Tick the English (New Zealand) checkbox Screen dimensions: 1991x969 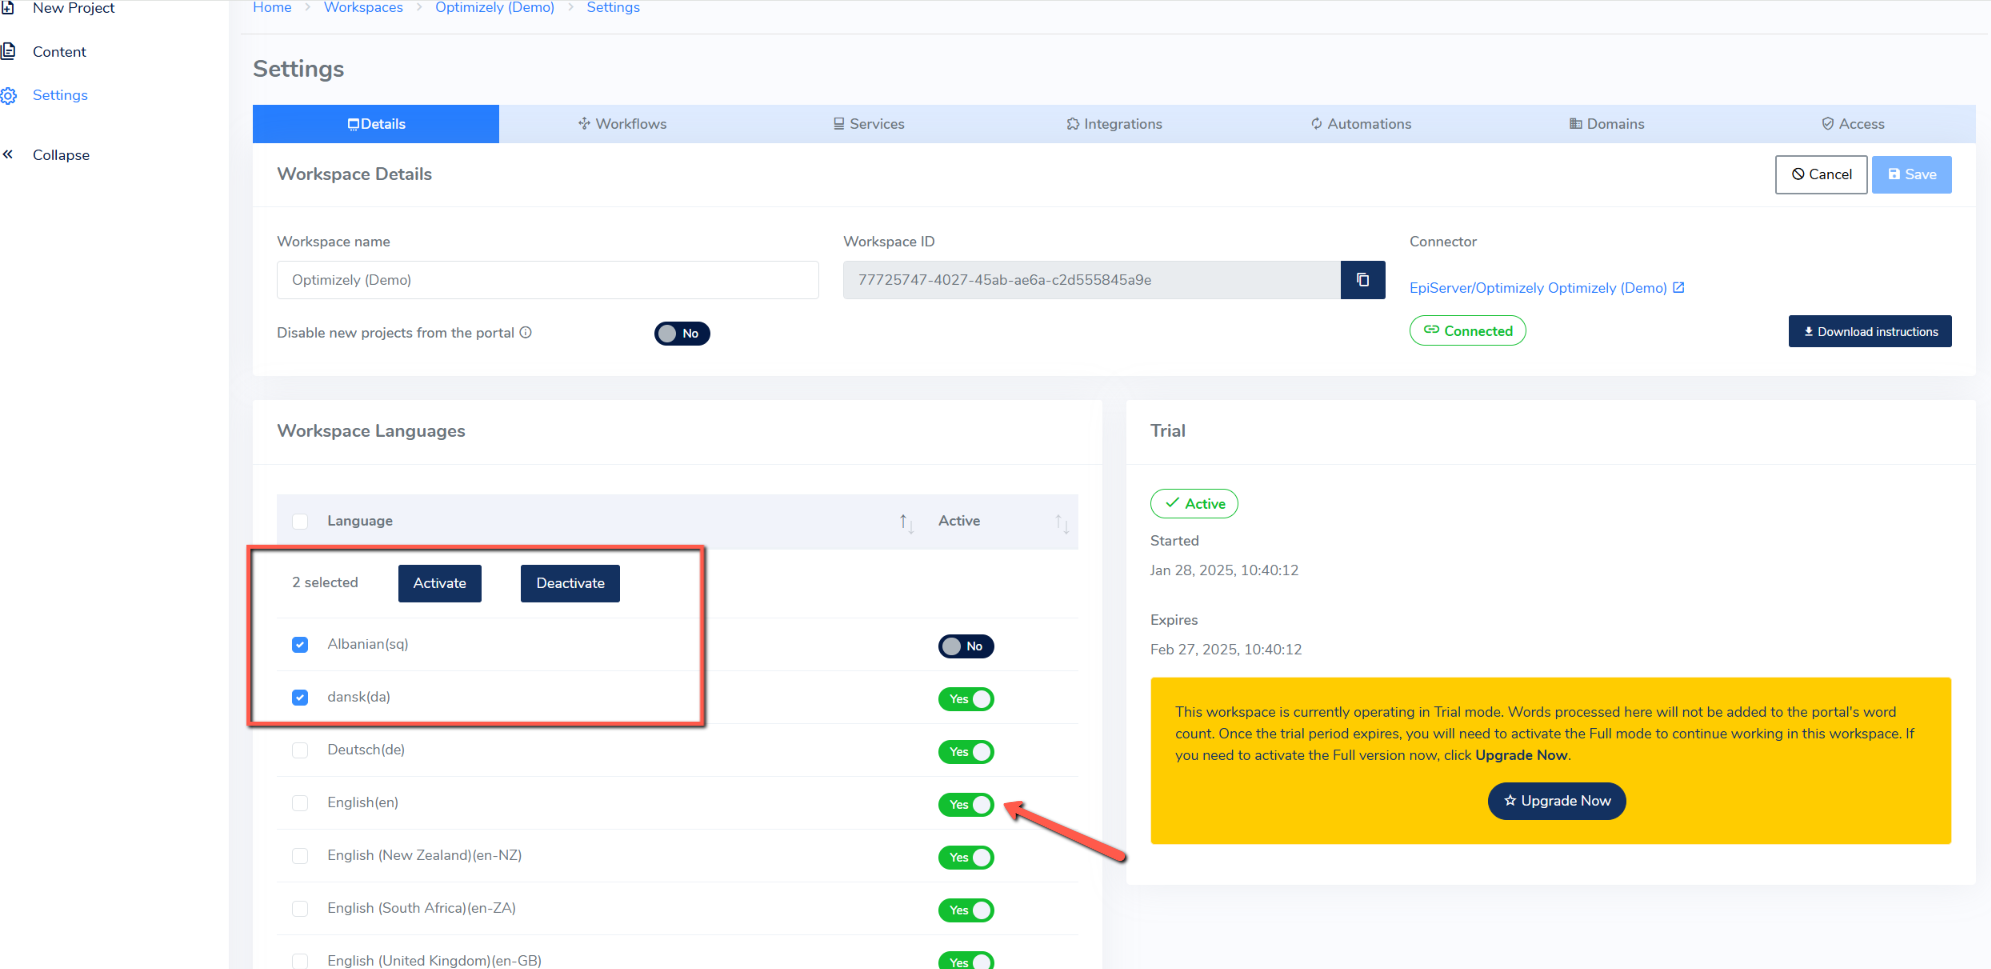[x=300, y=856]
